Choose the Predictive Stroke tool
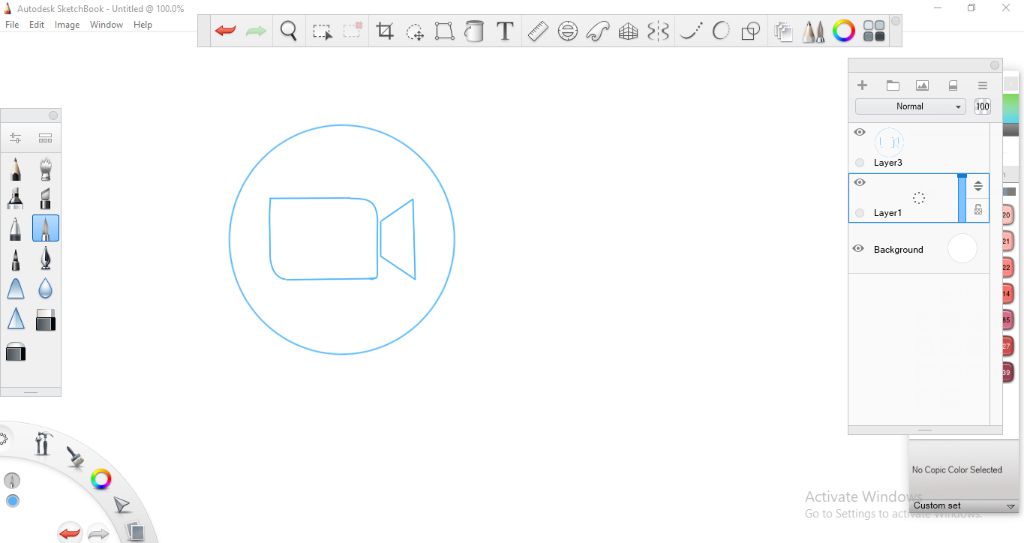1024x543 pixels. pos(721,31)
